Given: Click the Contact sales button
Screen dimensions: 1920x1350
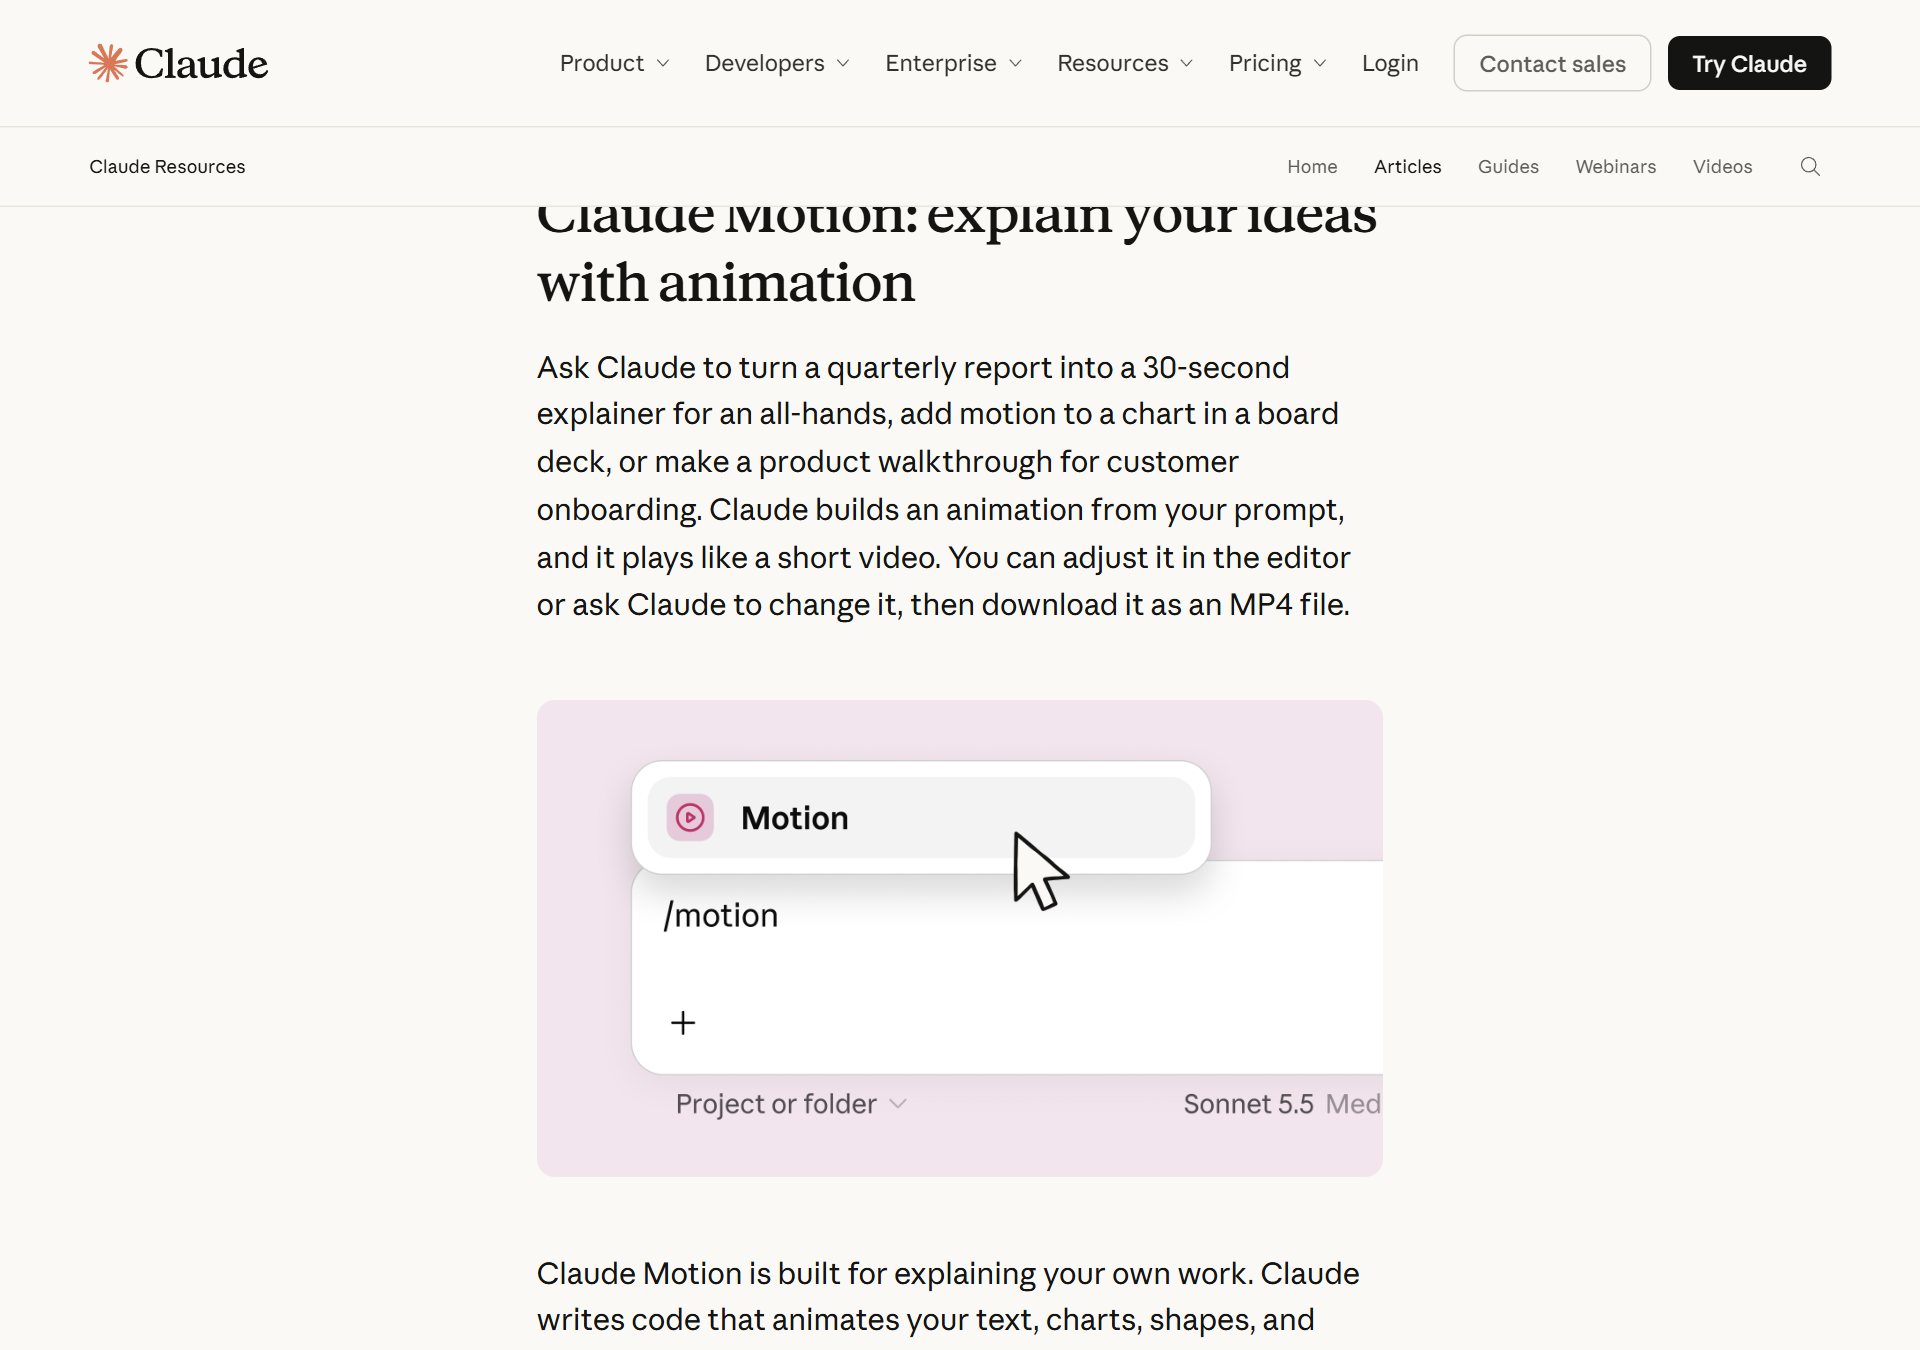Looking at the screenshot, I should tap(1552, 63).
